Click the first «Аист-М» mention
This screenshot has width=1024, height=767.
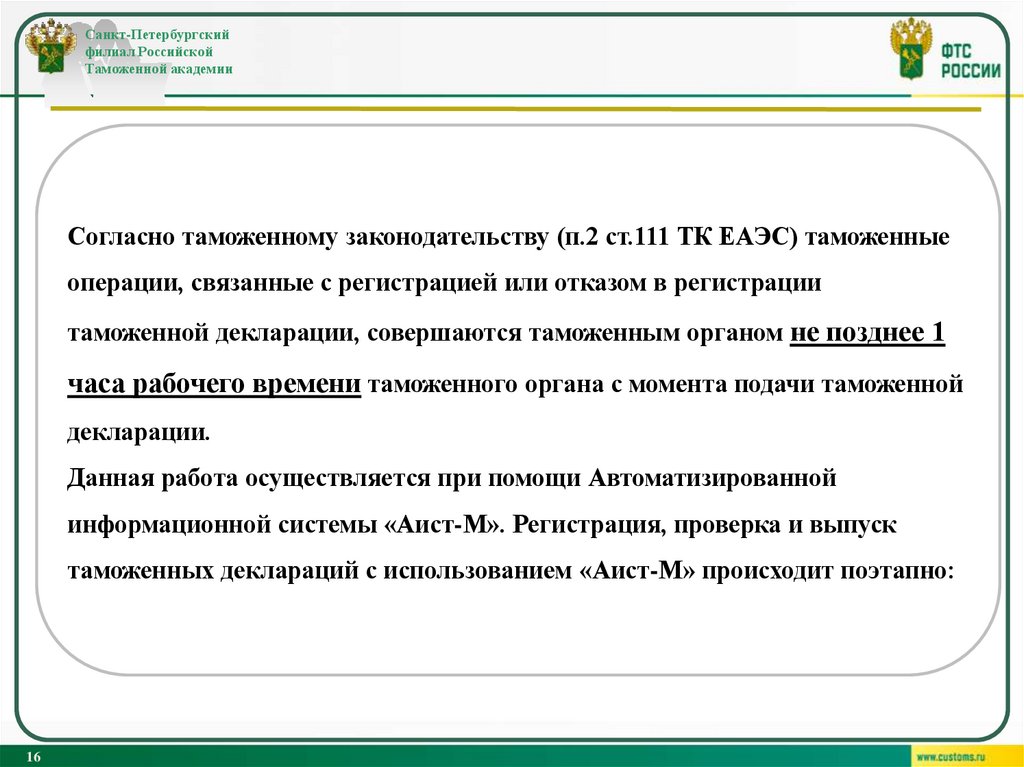tap(443, 525)
